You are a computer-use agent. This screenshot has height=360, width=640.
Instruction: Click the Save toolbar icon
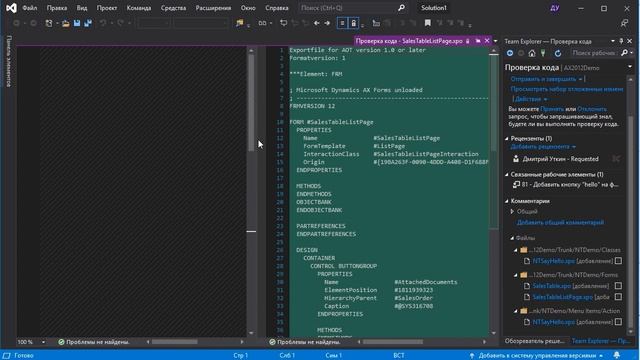pyautogui.click(x=77, y=23)
